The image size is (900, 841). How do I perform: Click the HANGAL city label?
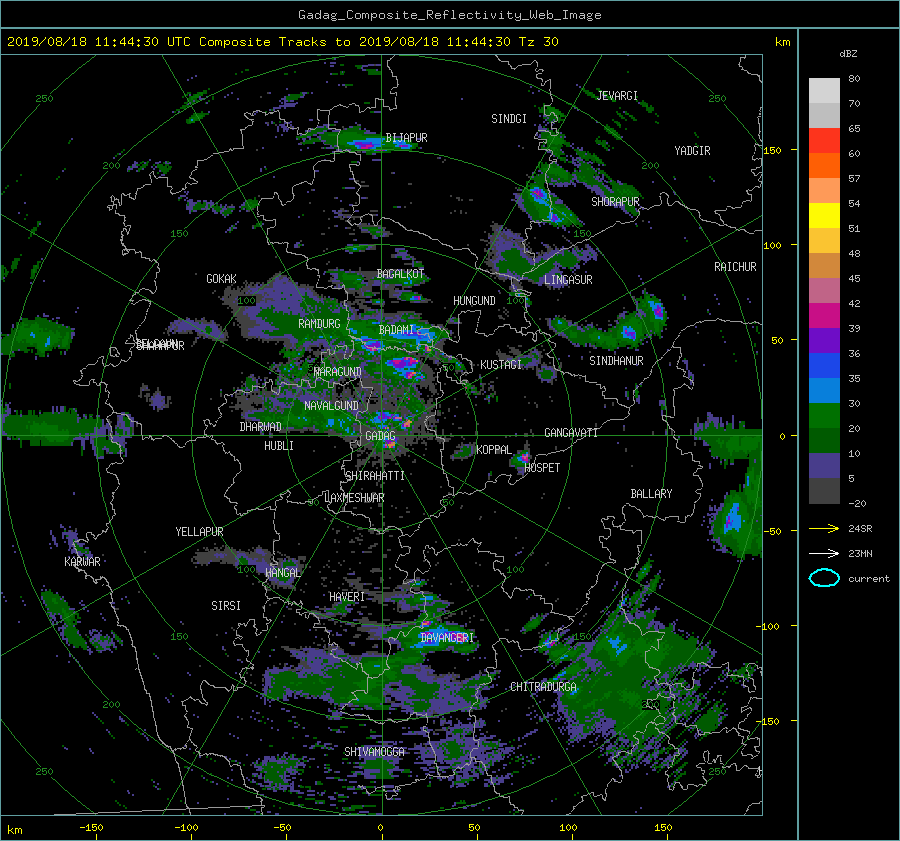[282, 573]
